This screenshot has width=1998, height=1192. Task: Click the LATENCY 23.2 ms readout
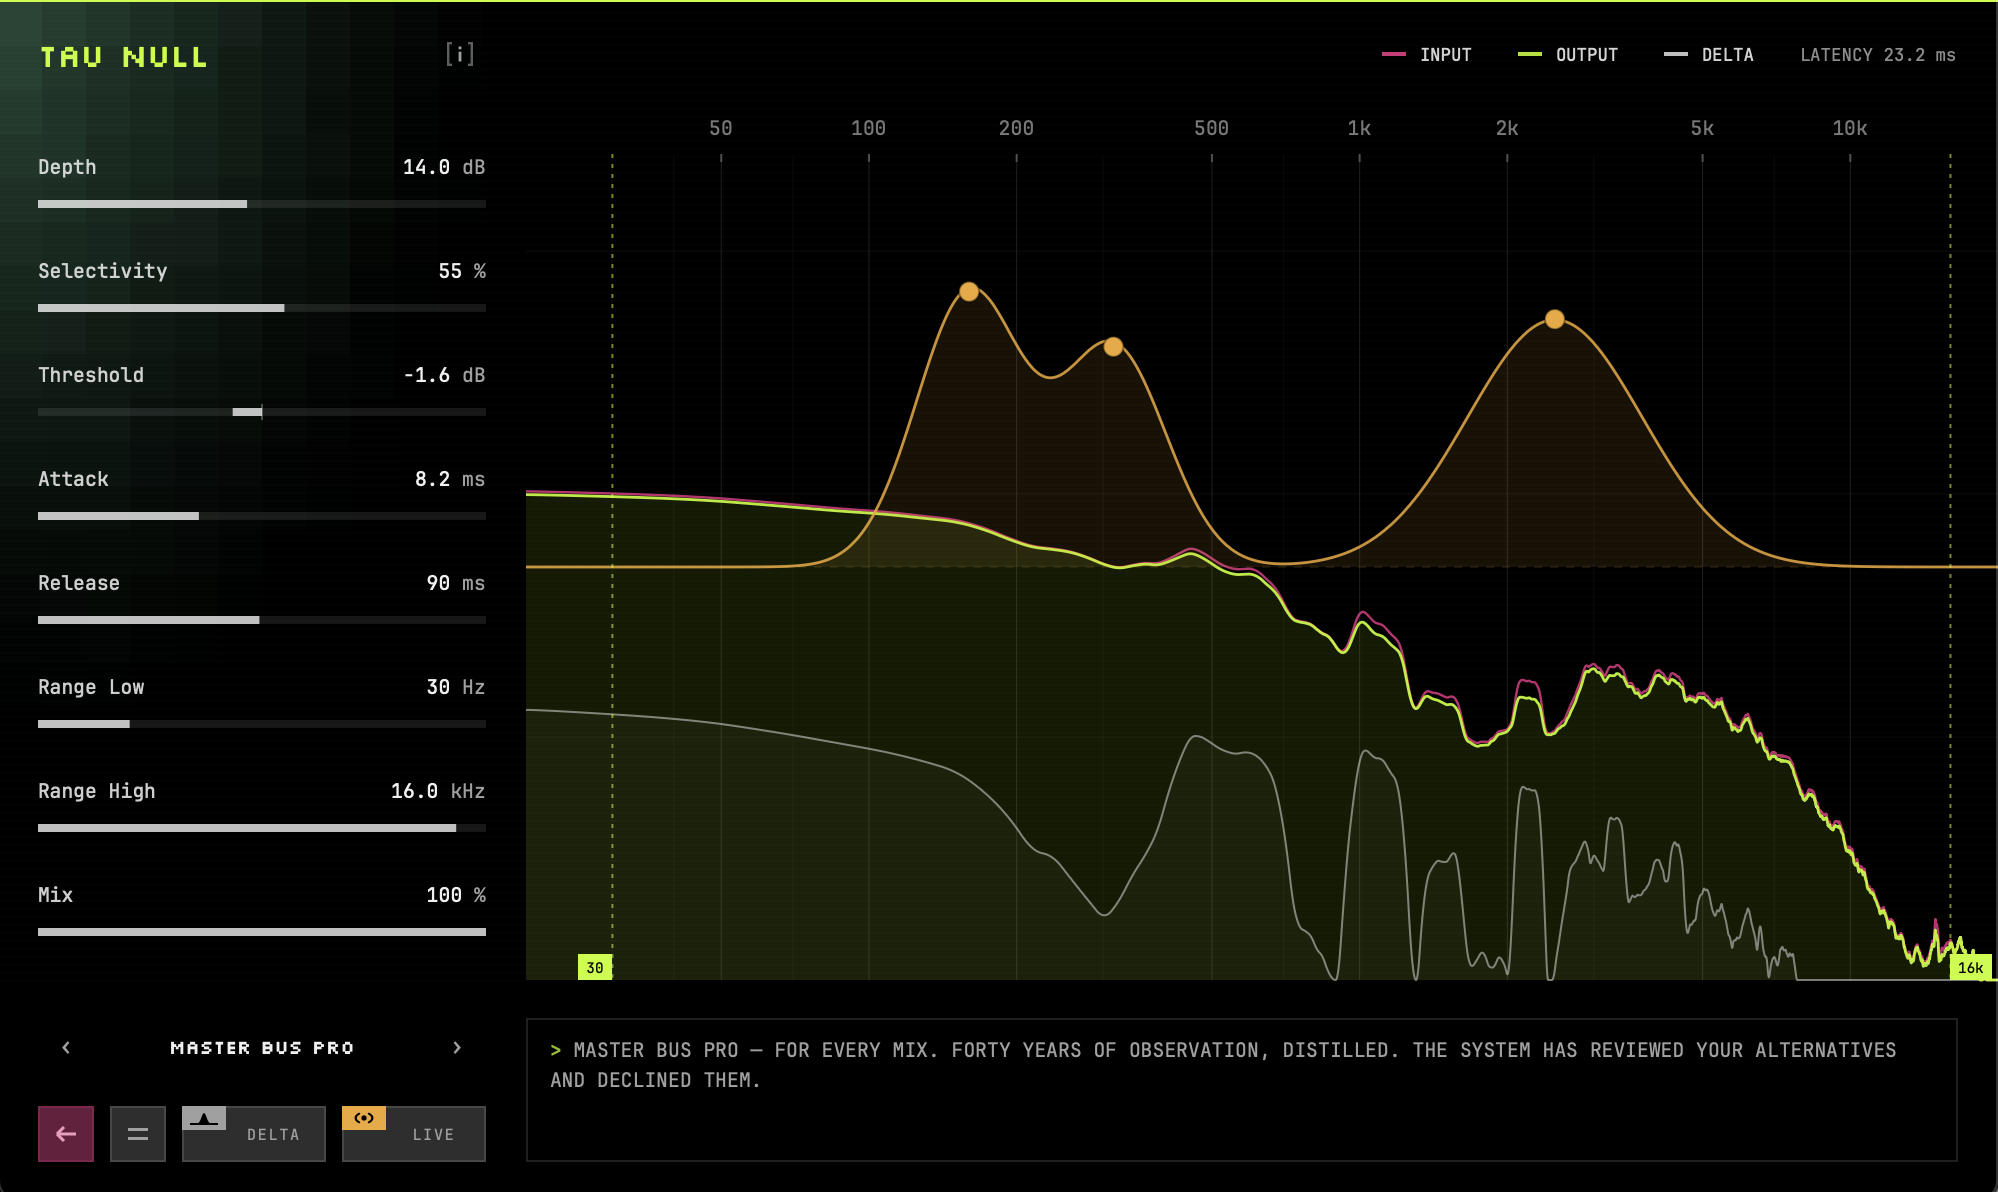point(1878,55)
